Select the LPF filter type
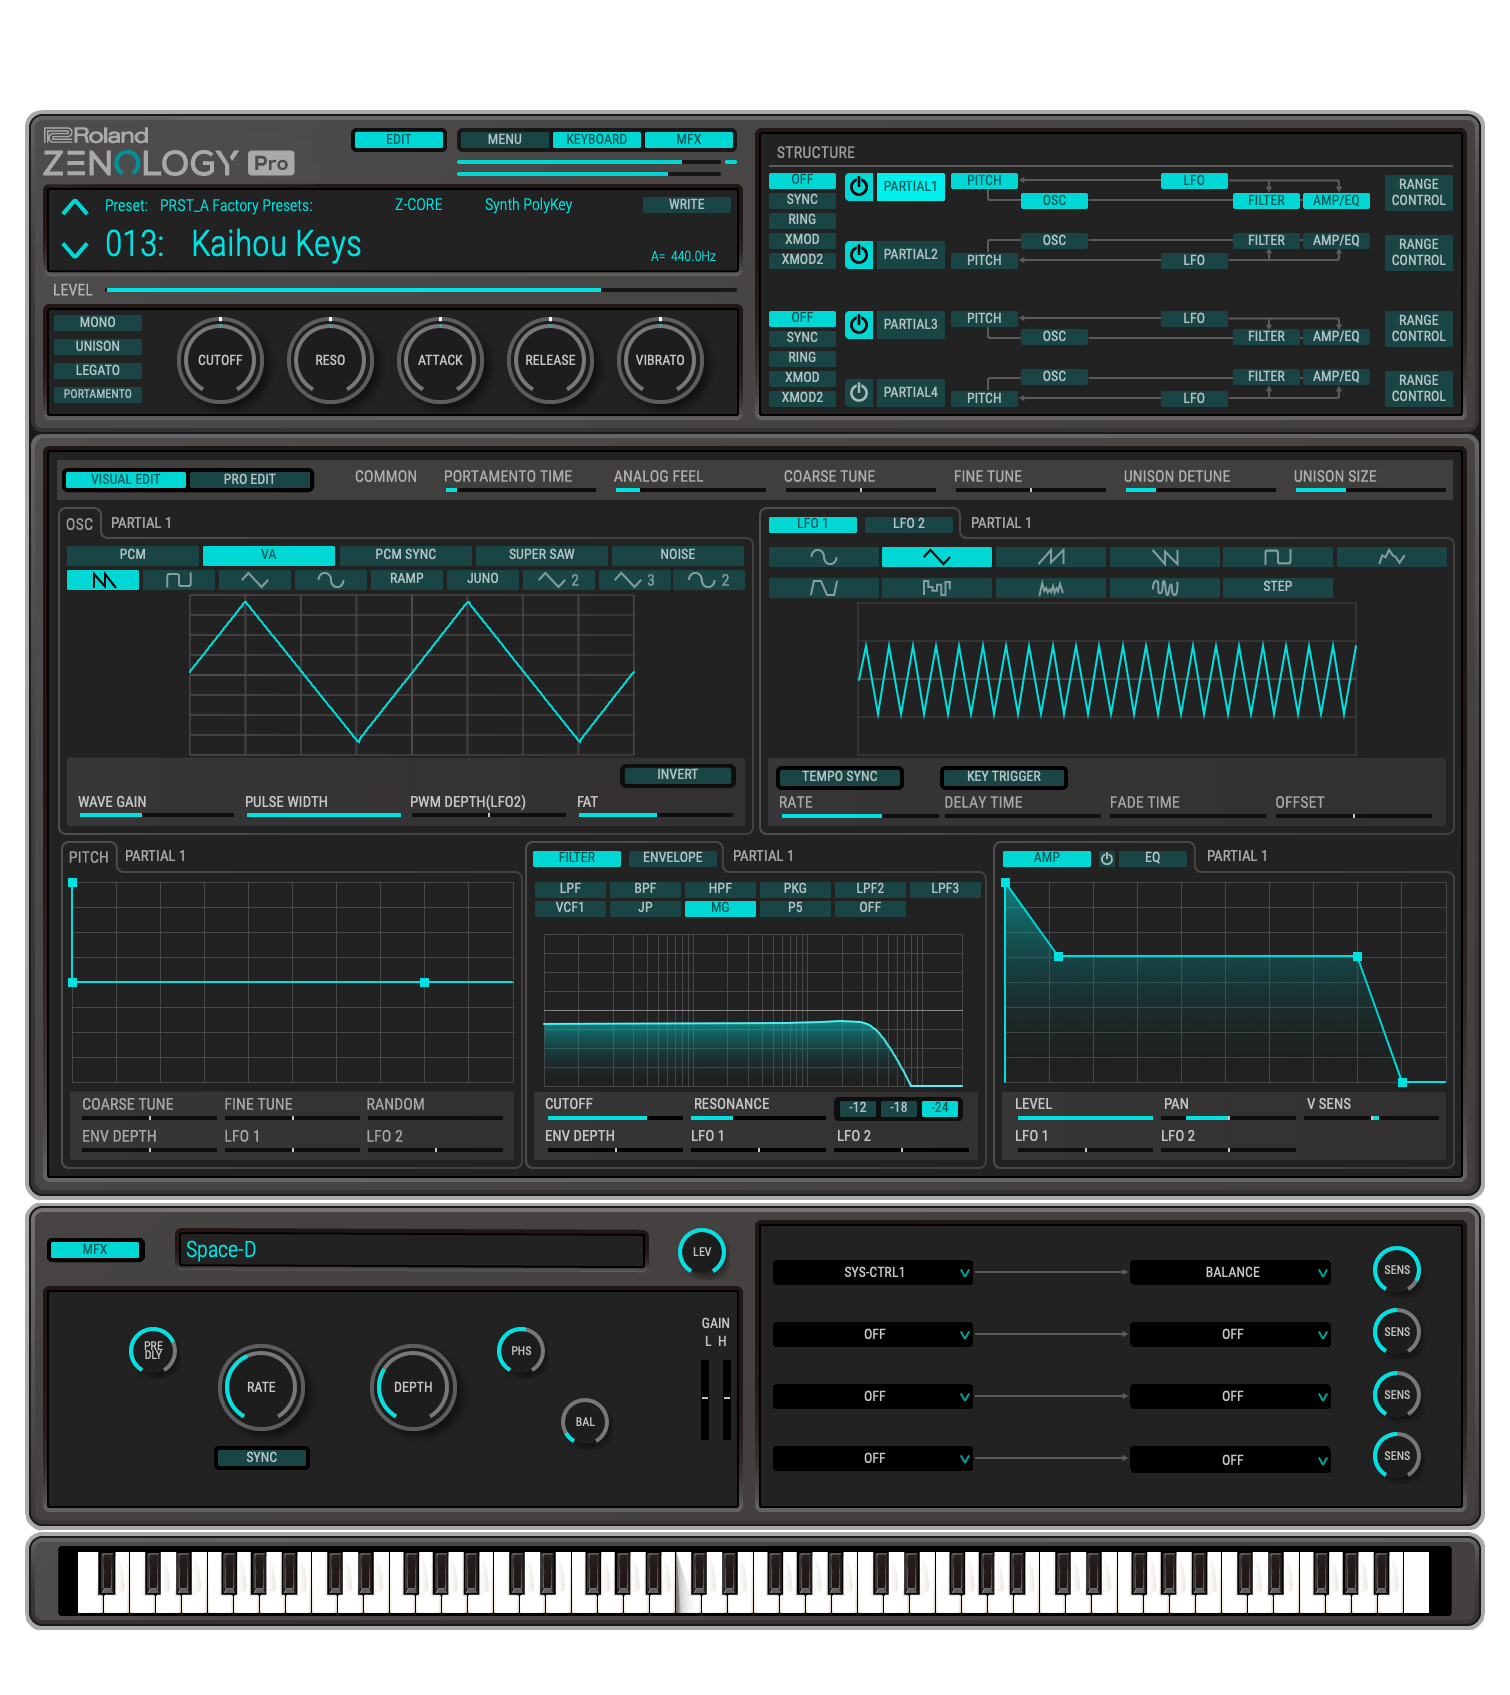The height and width of the screenshot is (1695, 1510). 570,888
